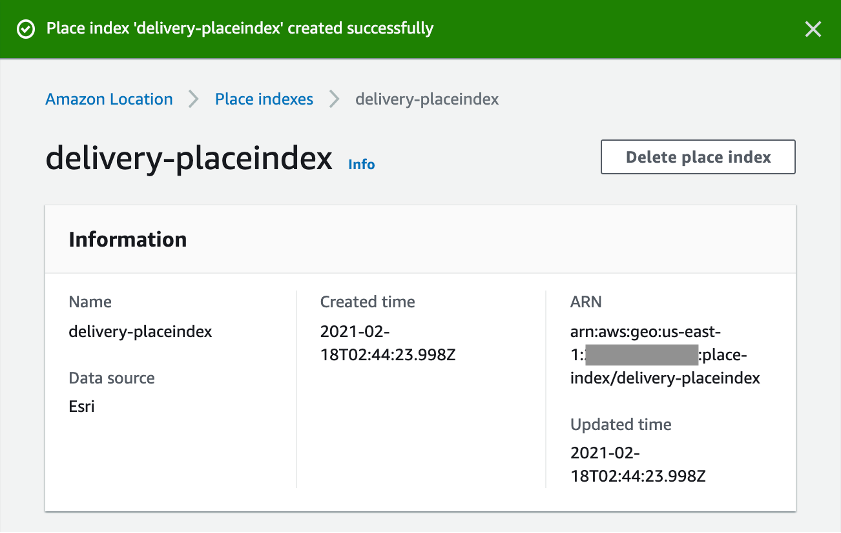Click the Information panel header
This screenshot has width=841, height=533.
click(x=128, y=240)
